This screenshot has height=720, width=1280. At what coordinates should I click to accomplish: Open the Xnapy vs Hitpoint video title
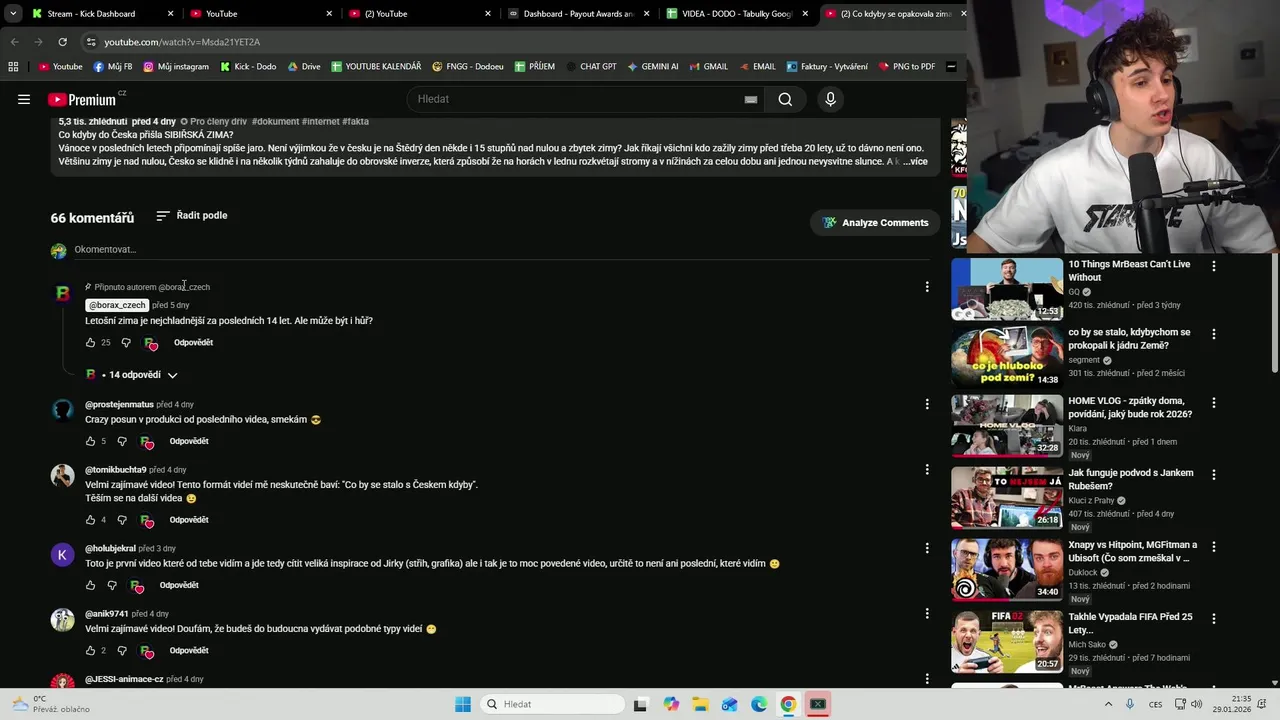tap(1132, 552)
